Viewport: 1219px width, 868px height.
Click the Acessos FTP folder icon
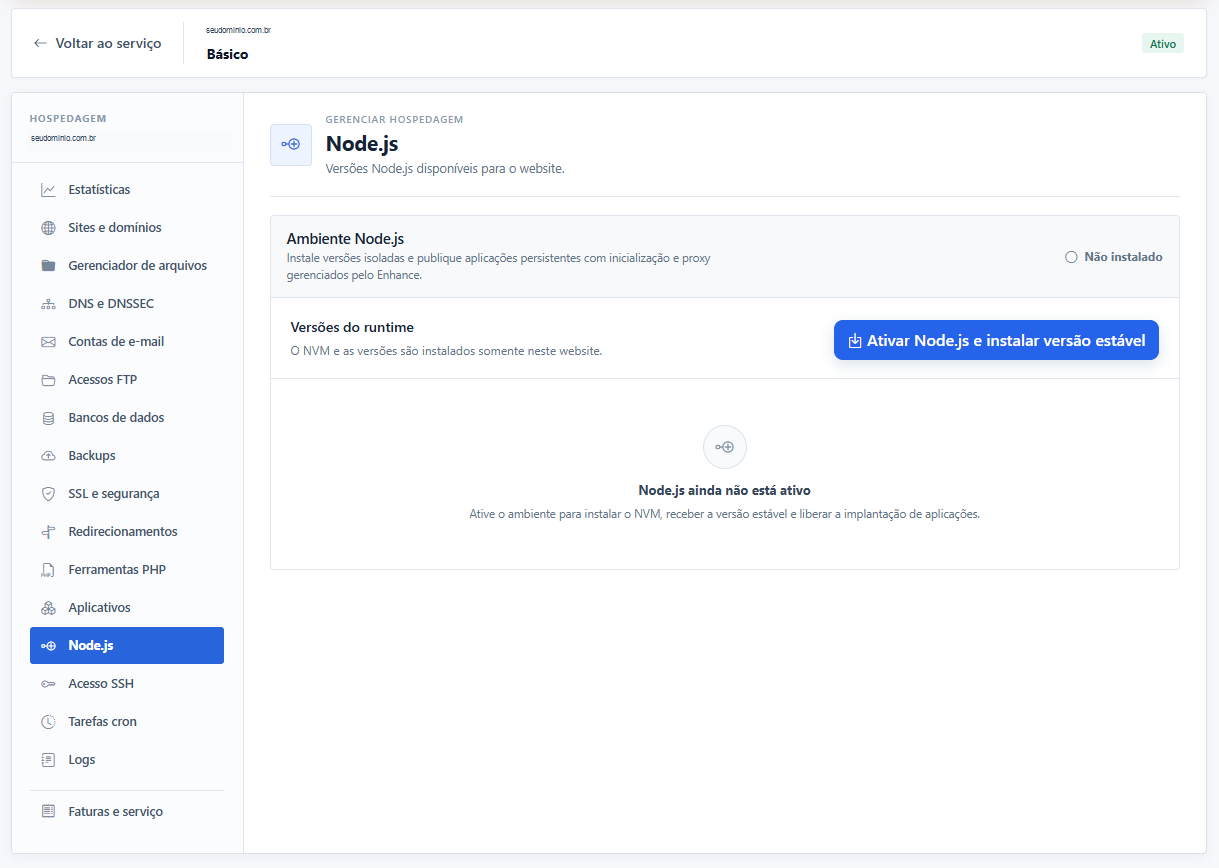[x=48, y=380]
